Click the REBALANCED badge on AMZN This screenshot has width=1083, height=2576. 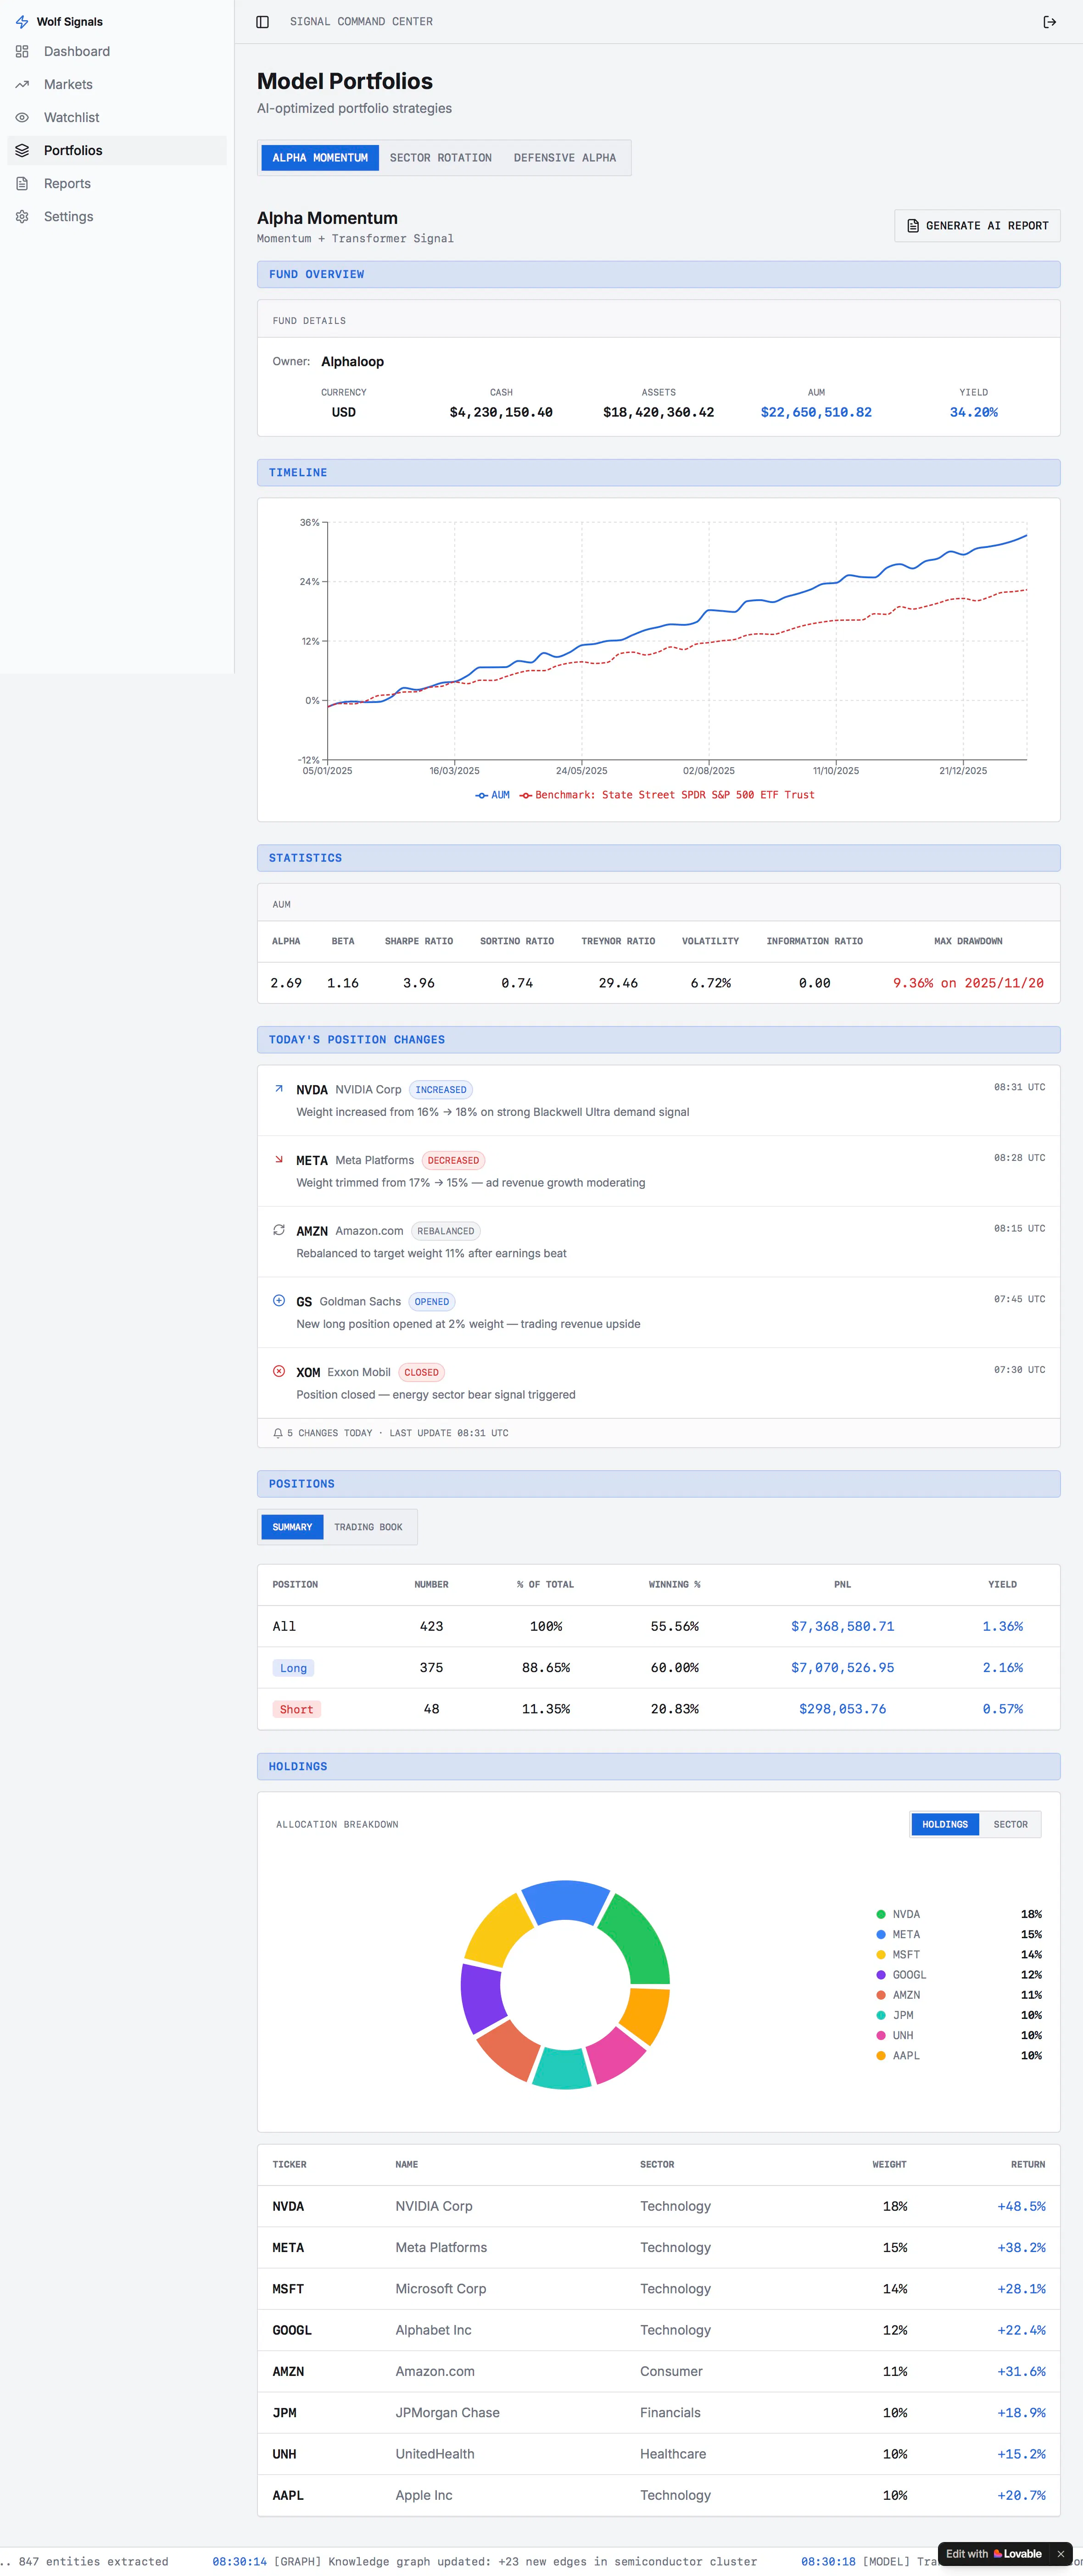(x=446, y=1231)
